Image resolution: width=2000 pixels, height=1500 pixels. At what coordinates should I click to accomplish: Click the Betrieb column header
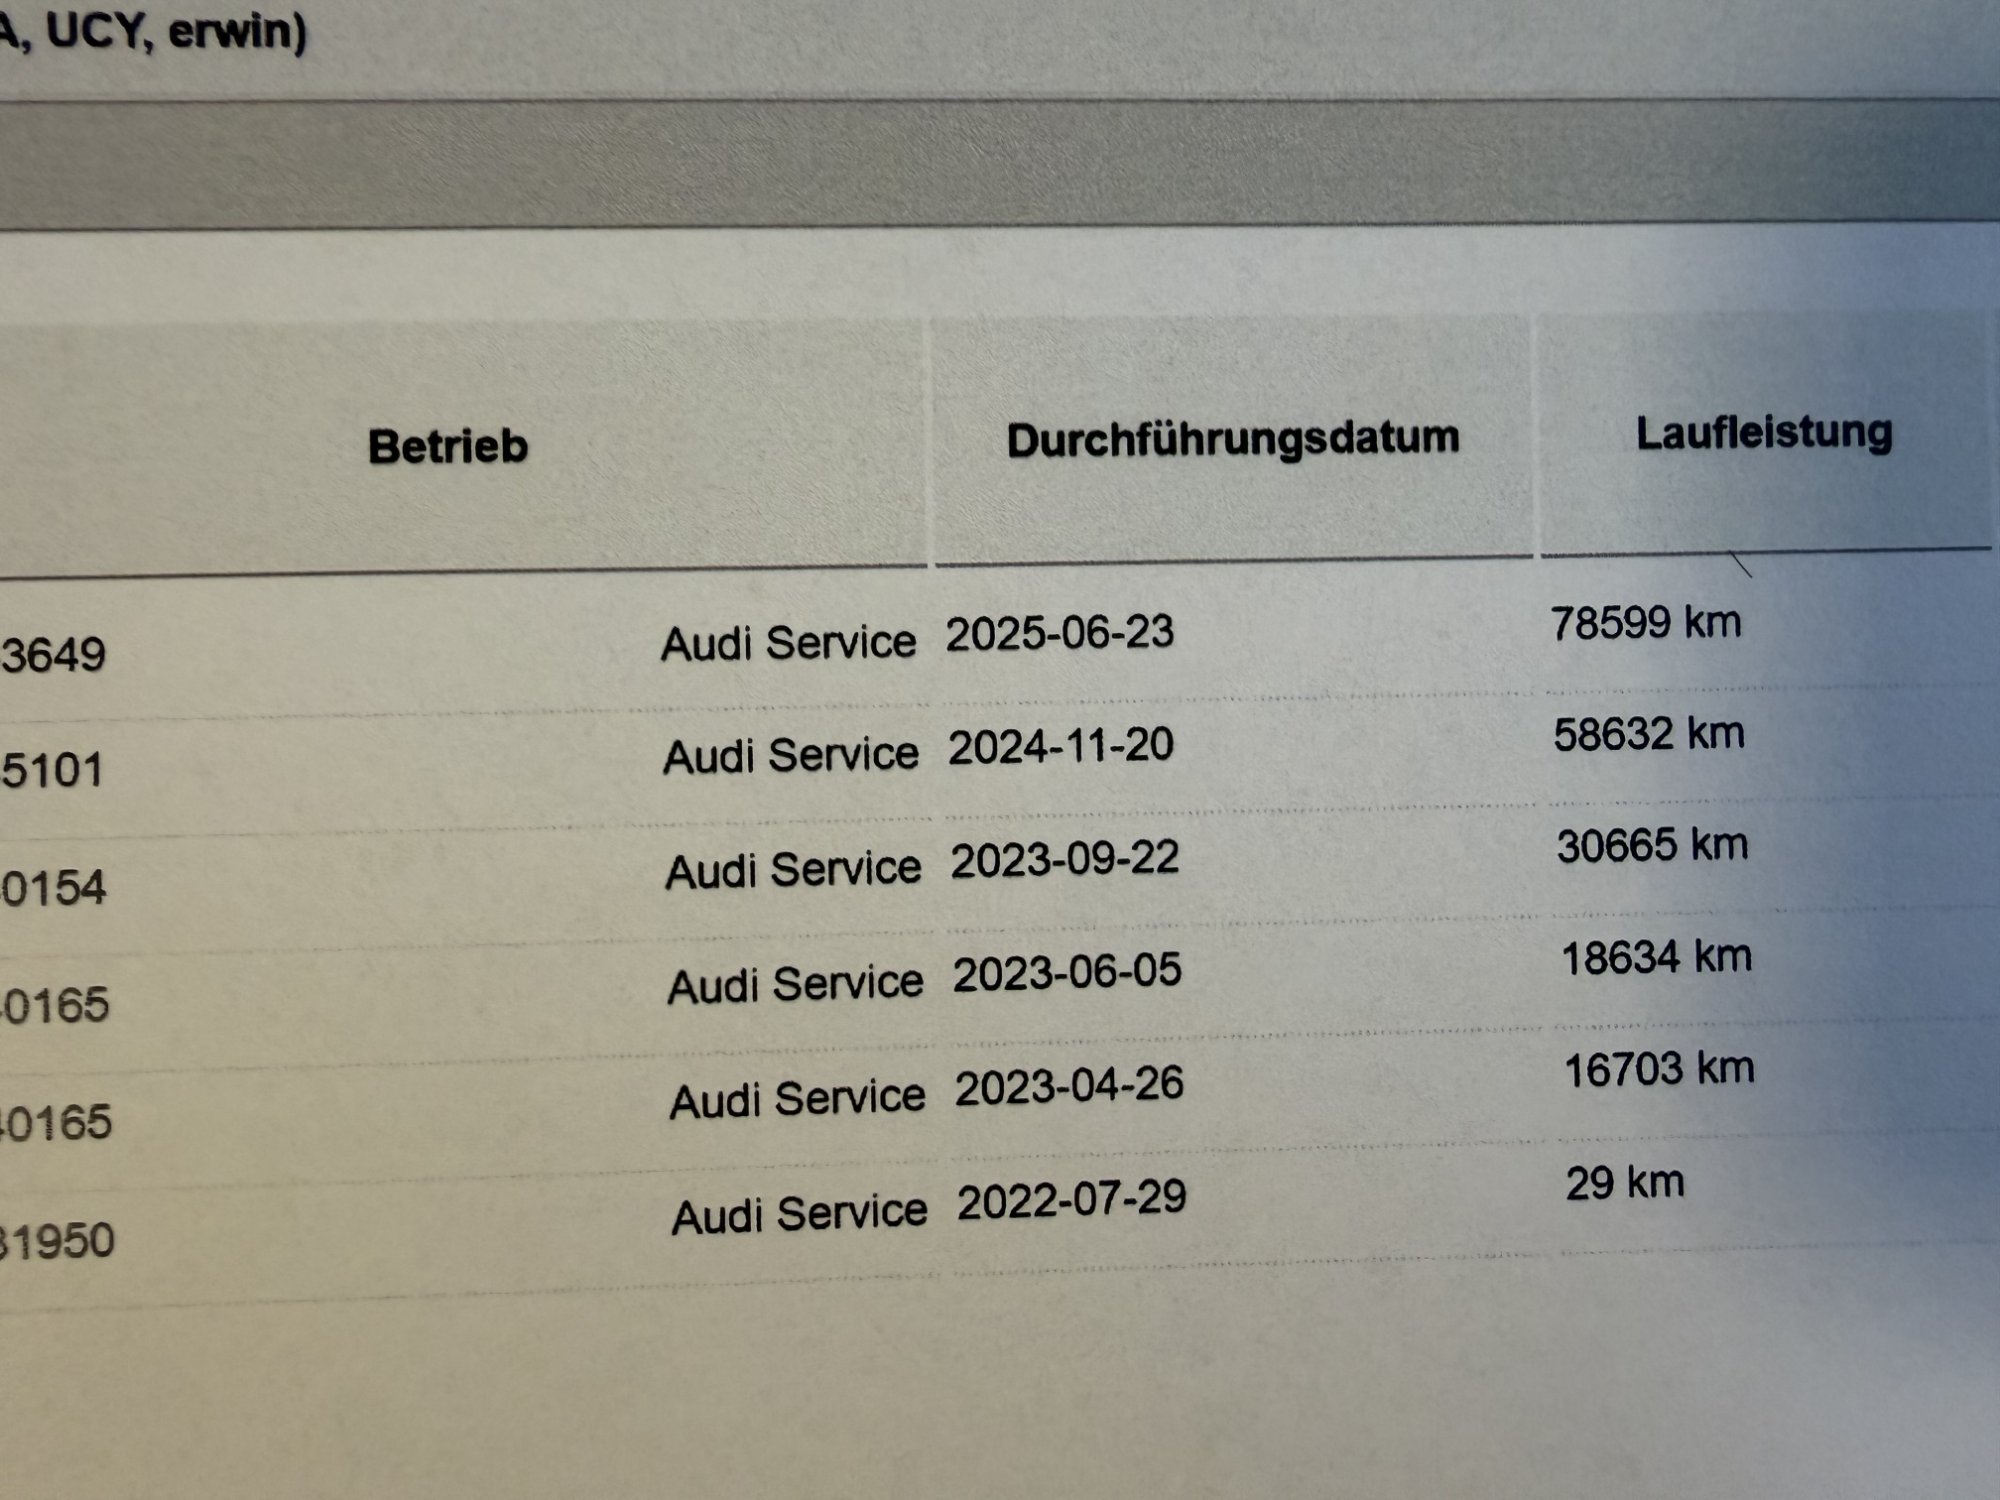click(447, 446)
